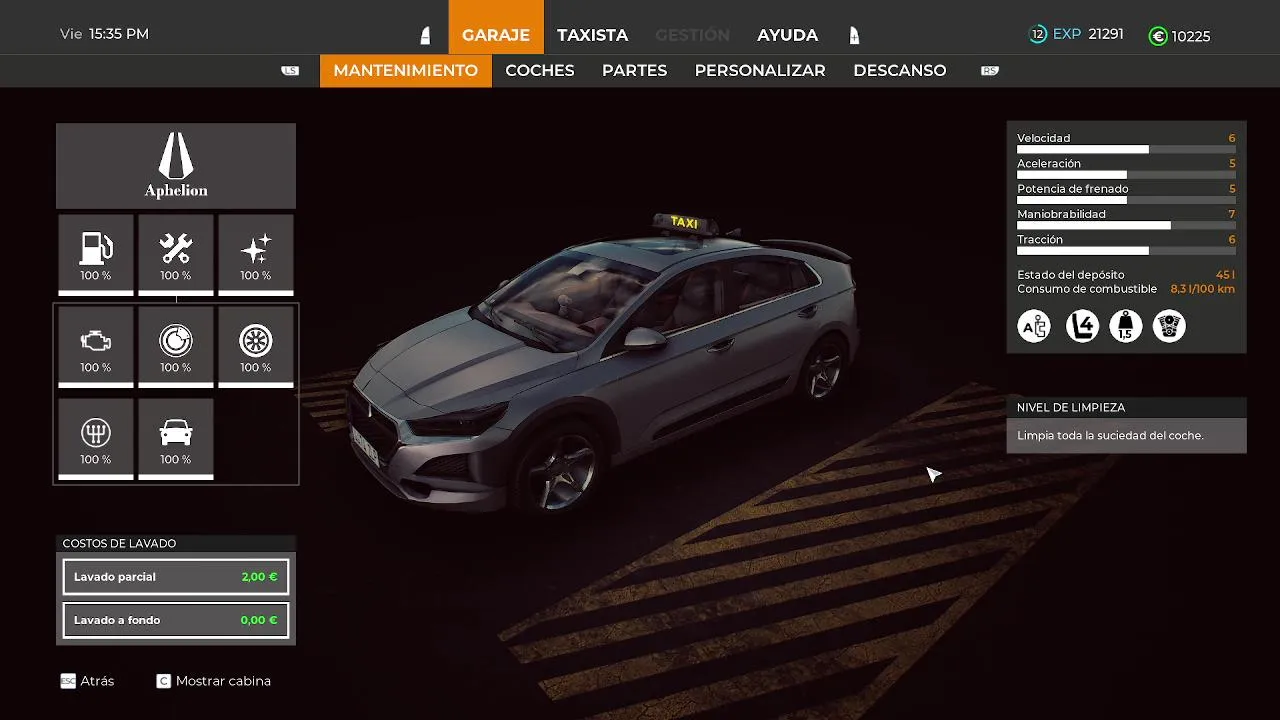Image resolution: width=1280 pixels, height=720 pixels.
Task: Switch to the DESCANSO sub-tab
Action: [x=900, y=71]
